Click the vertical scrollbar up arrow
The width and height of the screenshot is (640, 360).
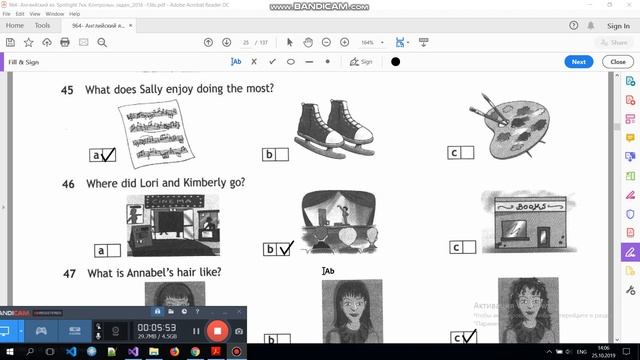coord(617,76)
